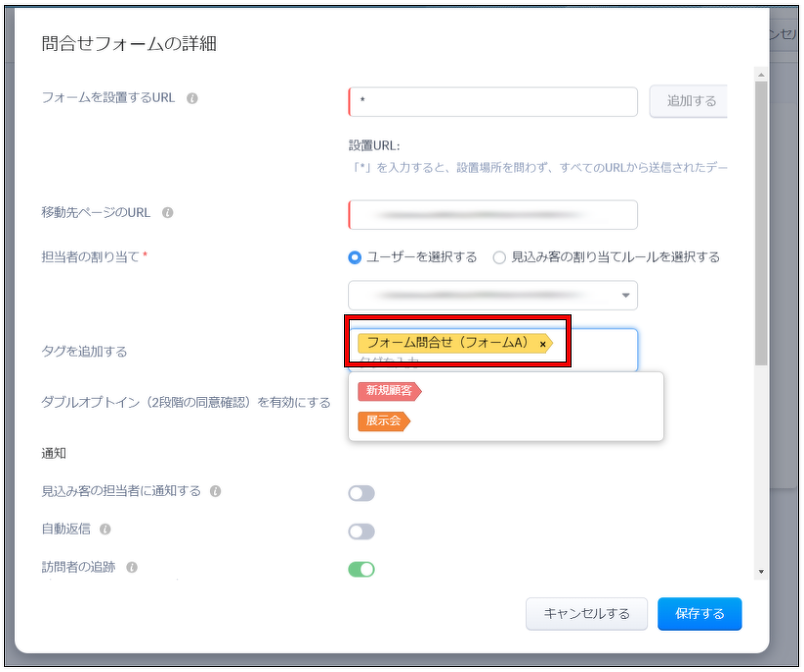
Task: Pick 新規顧客 from tag suggestions
Action: click(x=389, y=391)
